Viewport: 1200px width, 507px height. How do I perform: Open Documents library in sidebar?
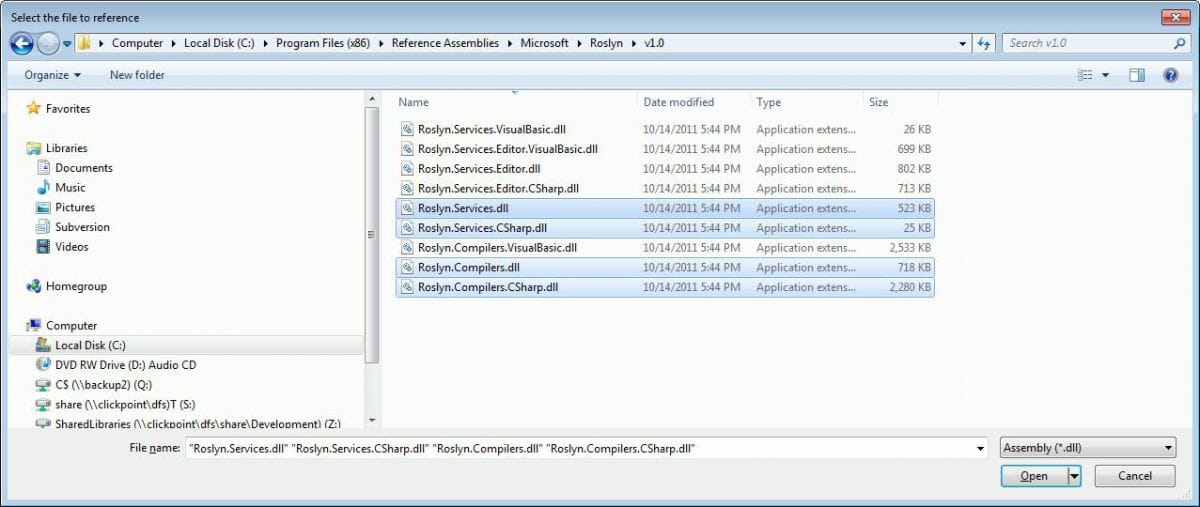click(x=84, y=168)
